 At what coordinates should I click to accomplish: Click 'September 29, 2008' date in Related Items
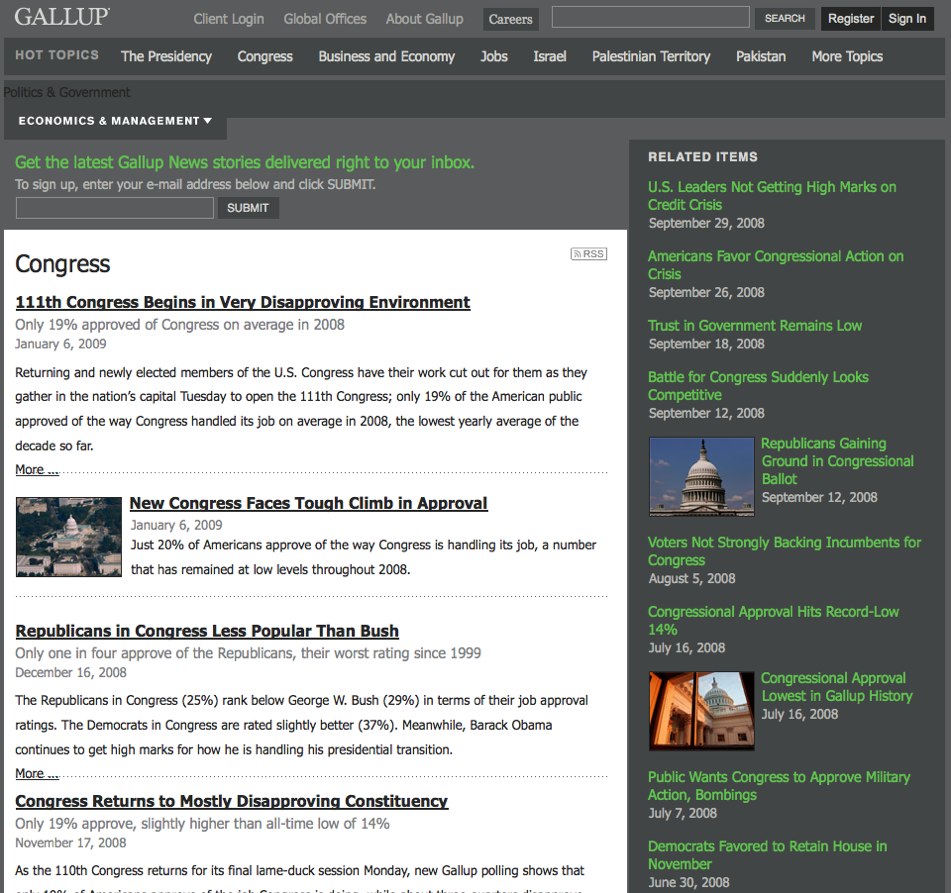(x=707, y=223)
